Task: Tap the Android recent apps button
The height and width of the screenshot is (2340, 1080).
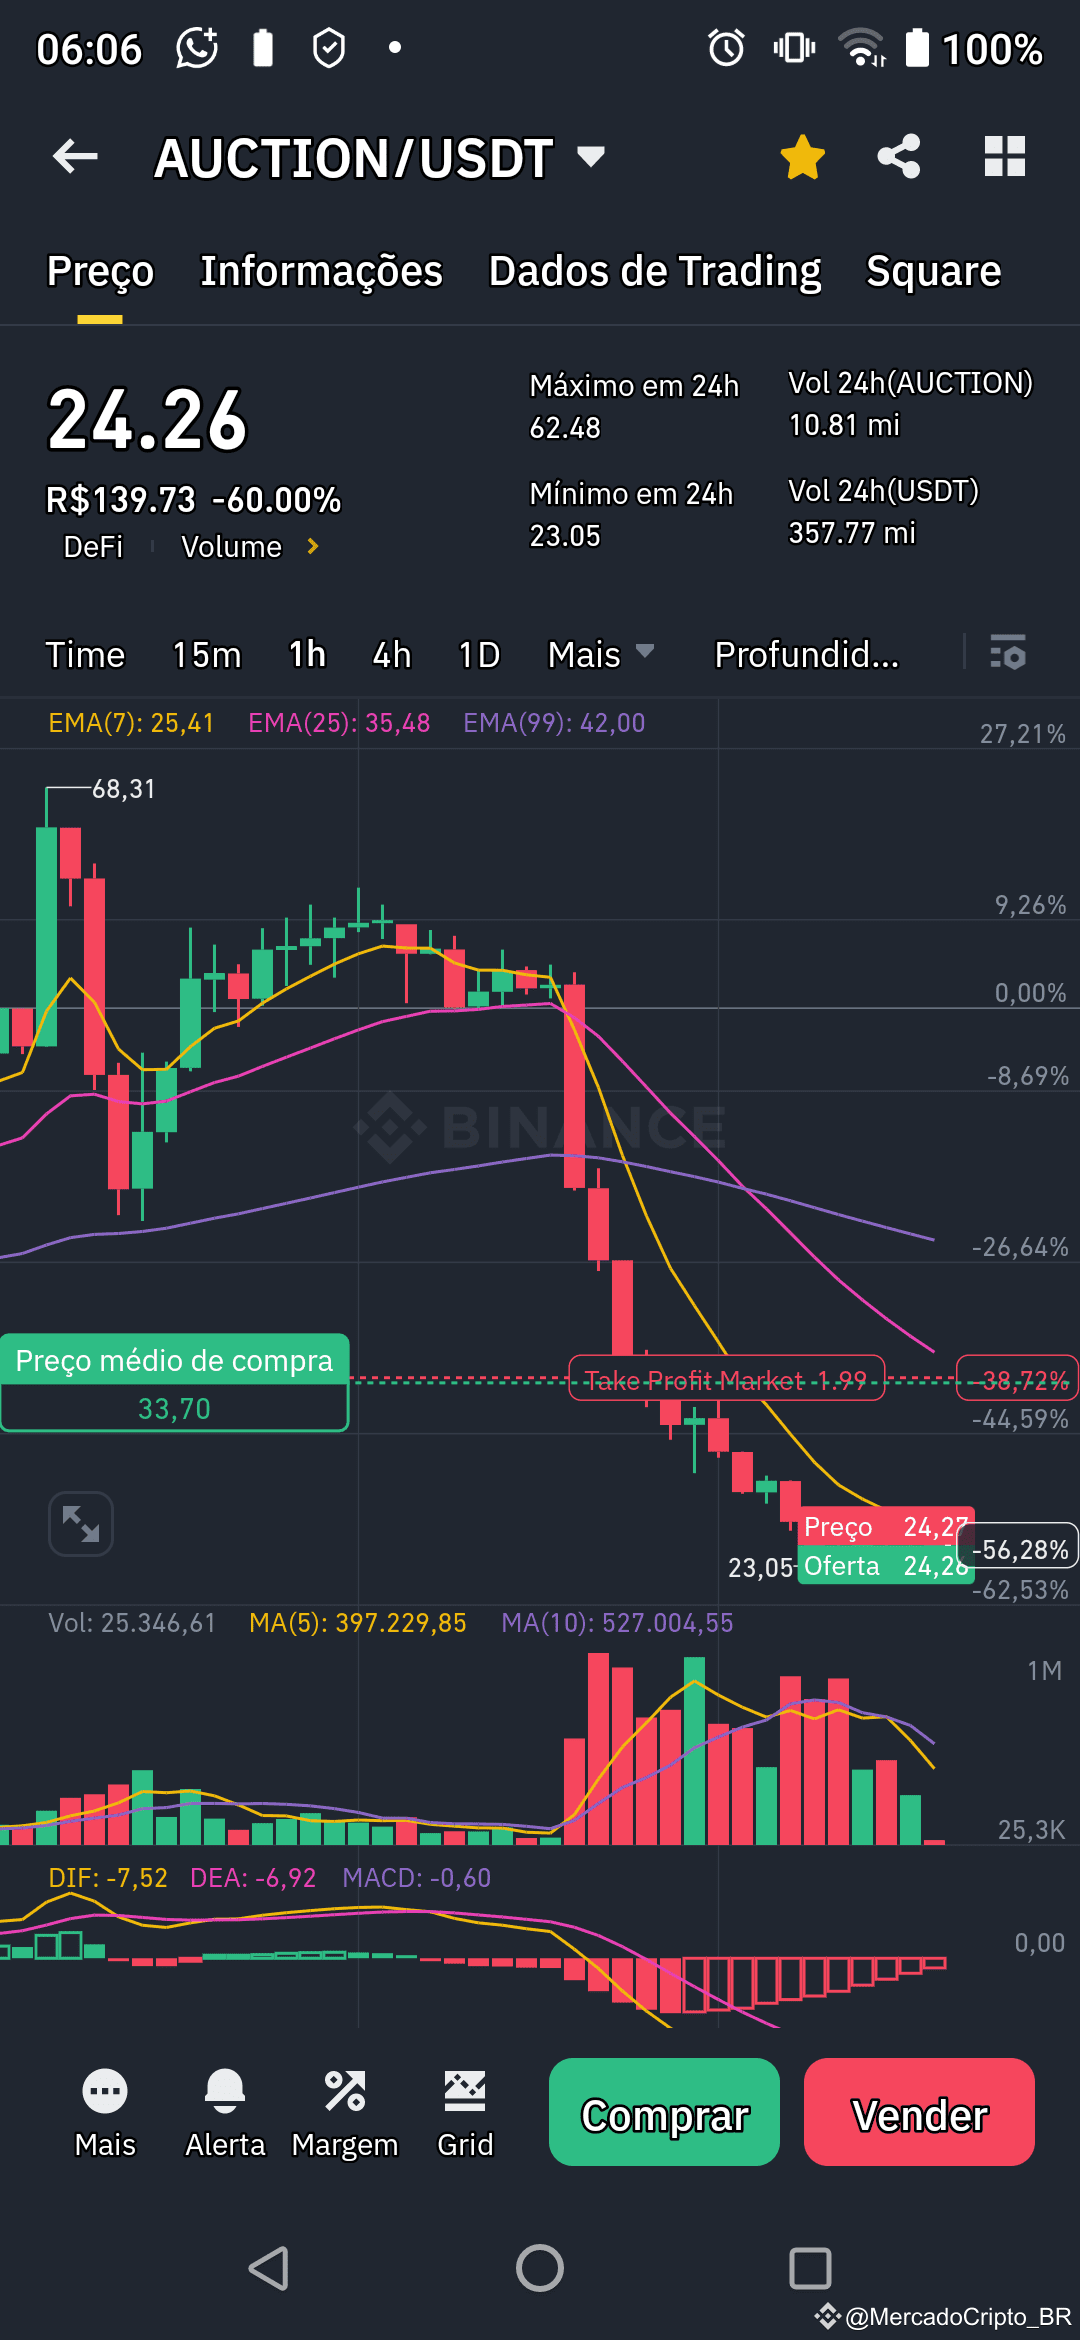Action: (810, 2268)
